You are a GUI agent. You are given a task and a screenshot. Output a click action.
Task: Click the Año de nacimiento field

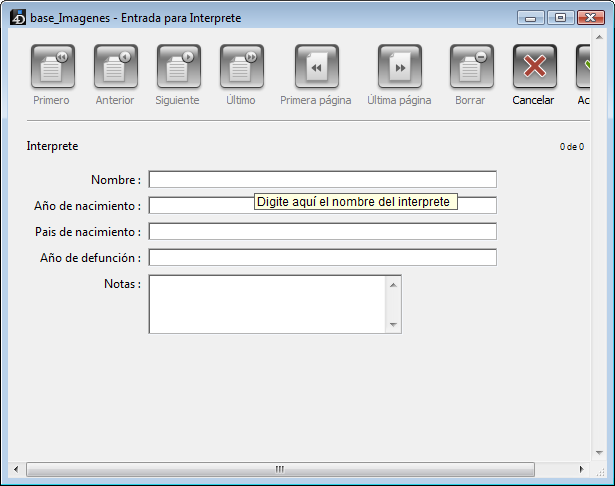pyautogui.click(x=200, y=206)
